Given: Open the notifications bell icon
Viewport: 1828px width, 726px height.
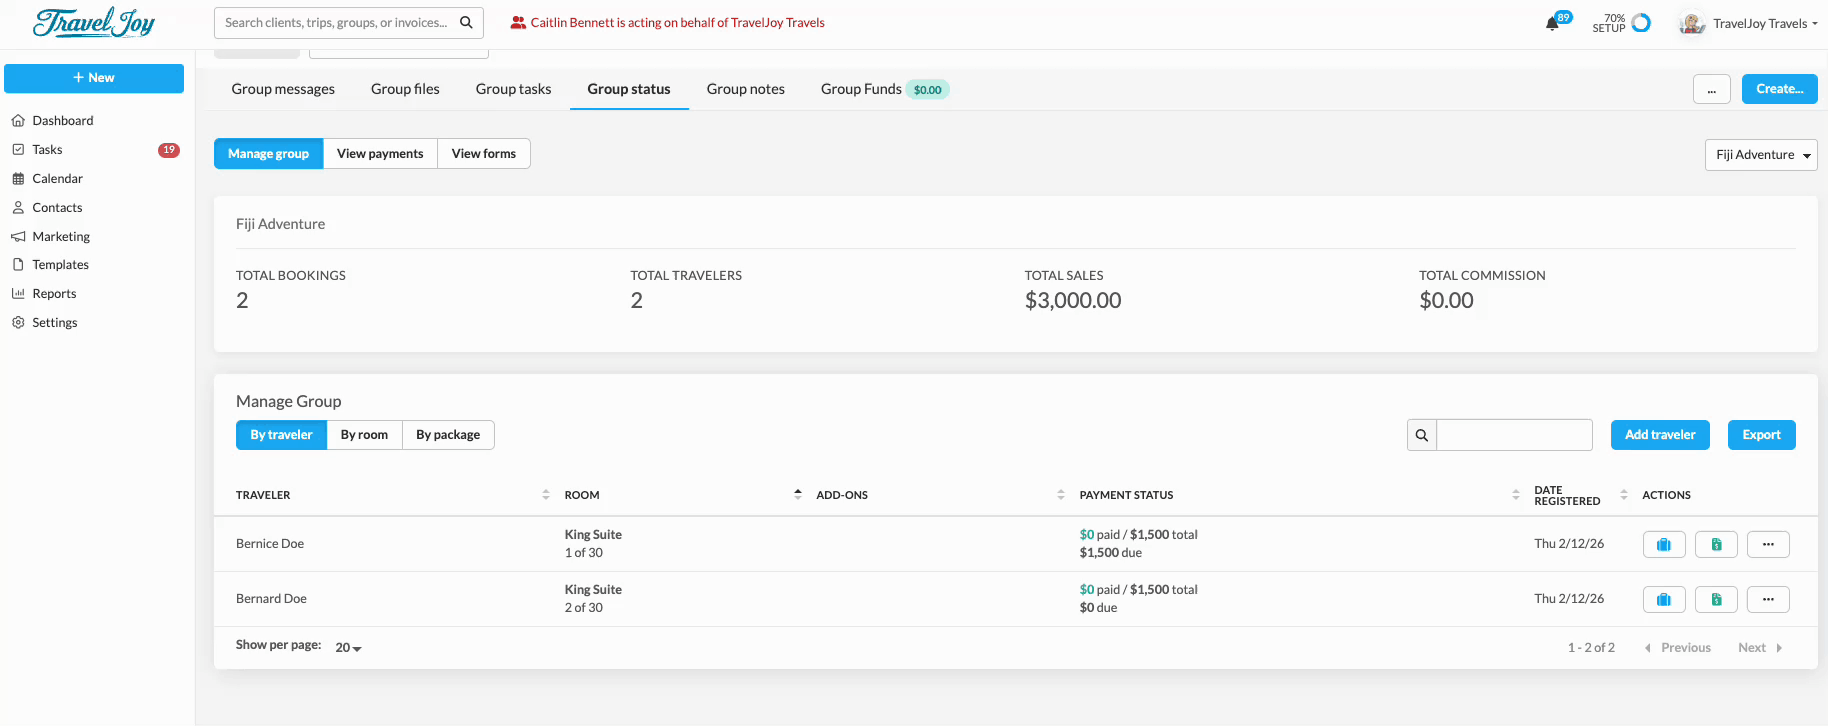Looking at the screenshot, I should [1553, 23].
